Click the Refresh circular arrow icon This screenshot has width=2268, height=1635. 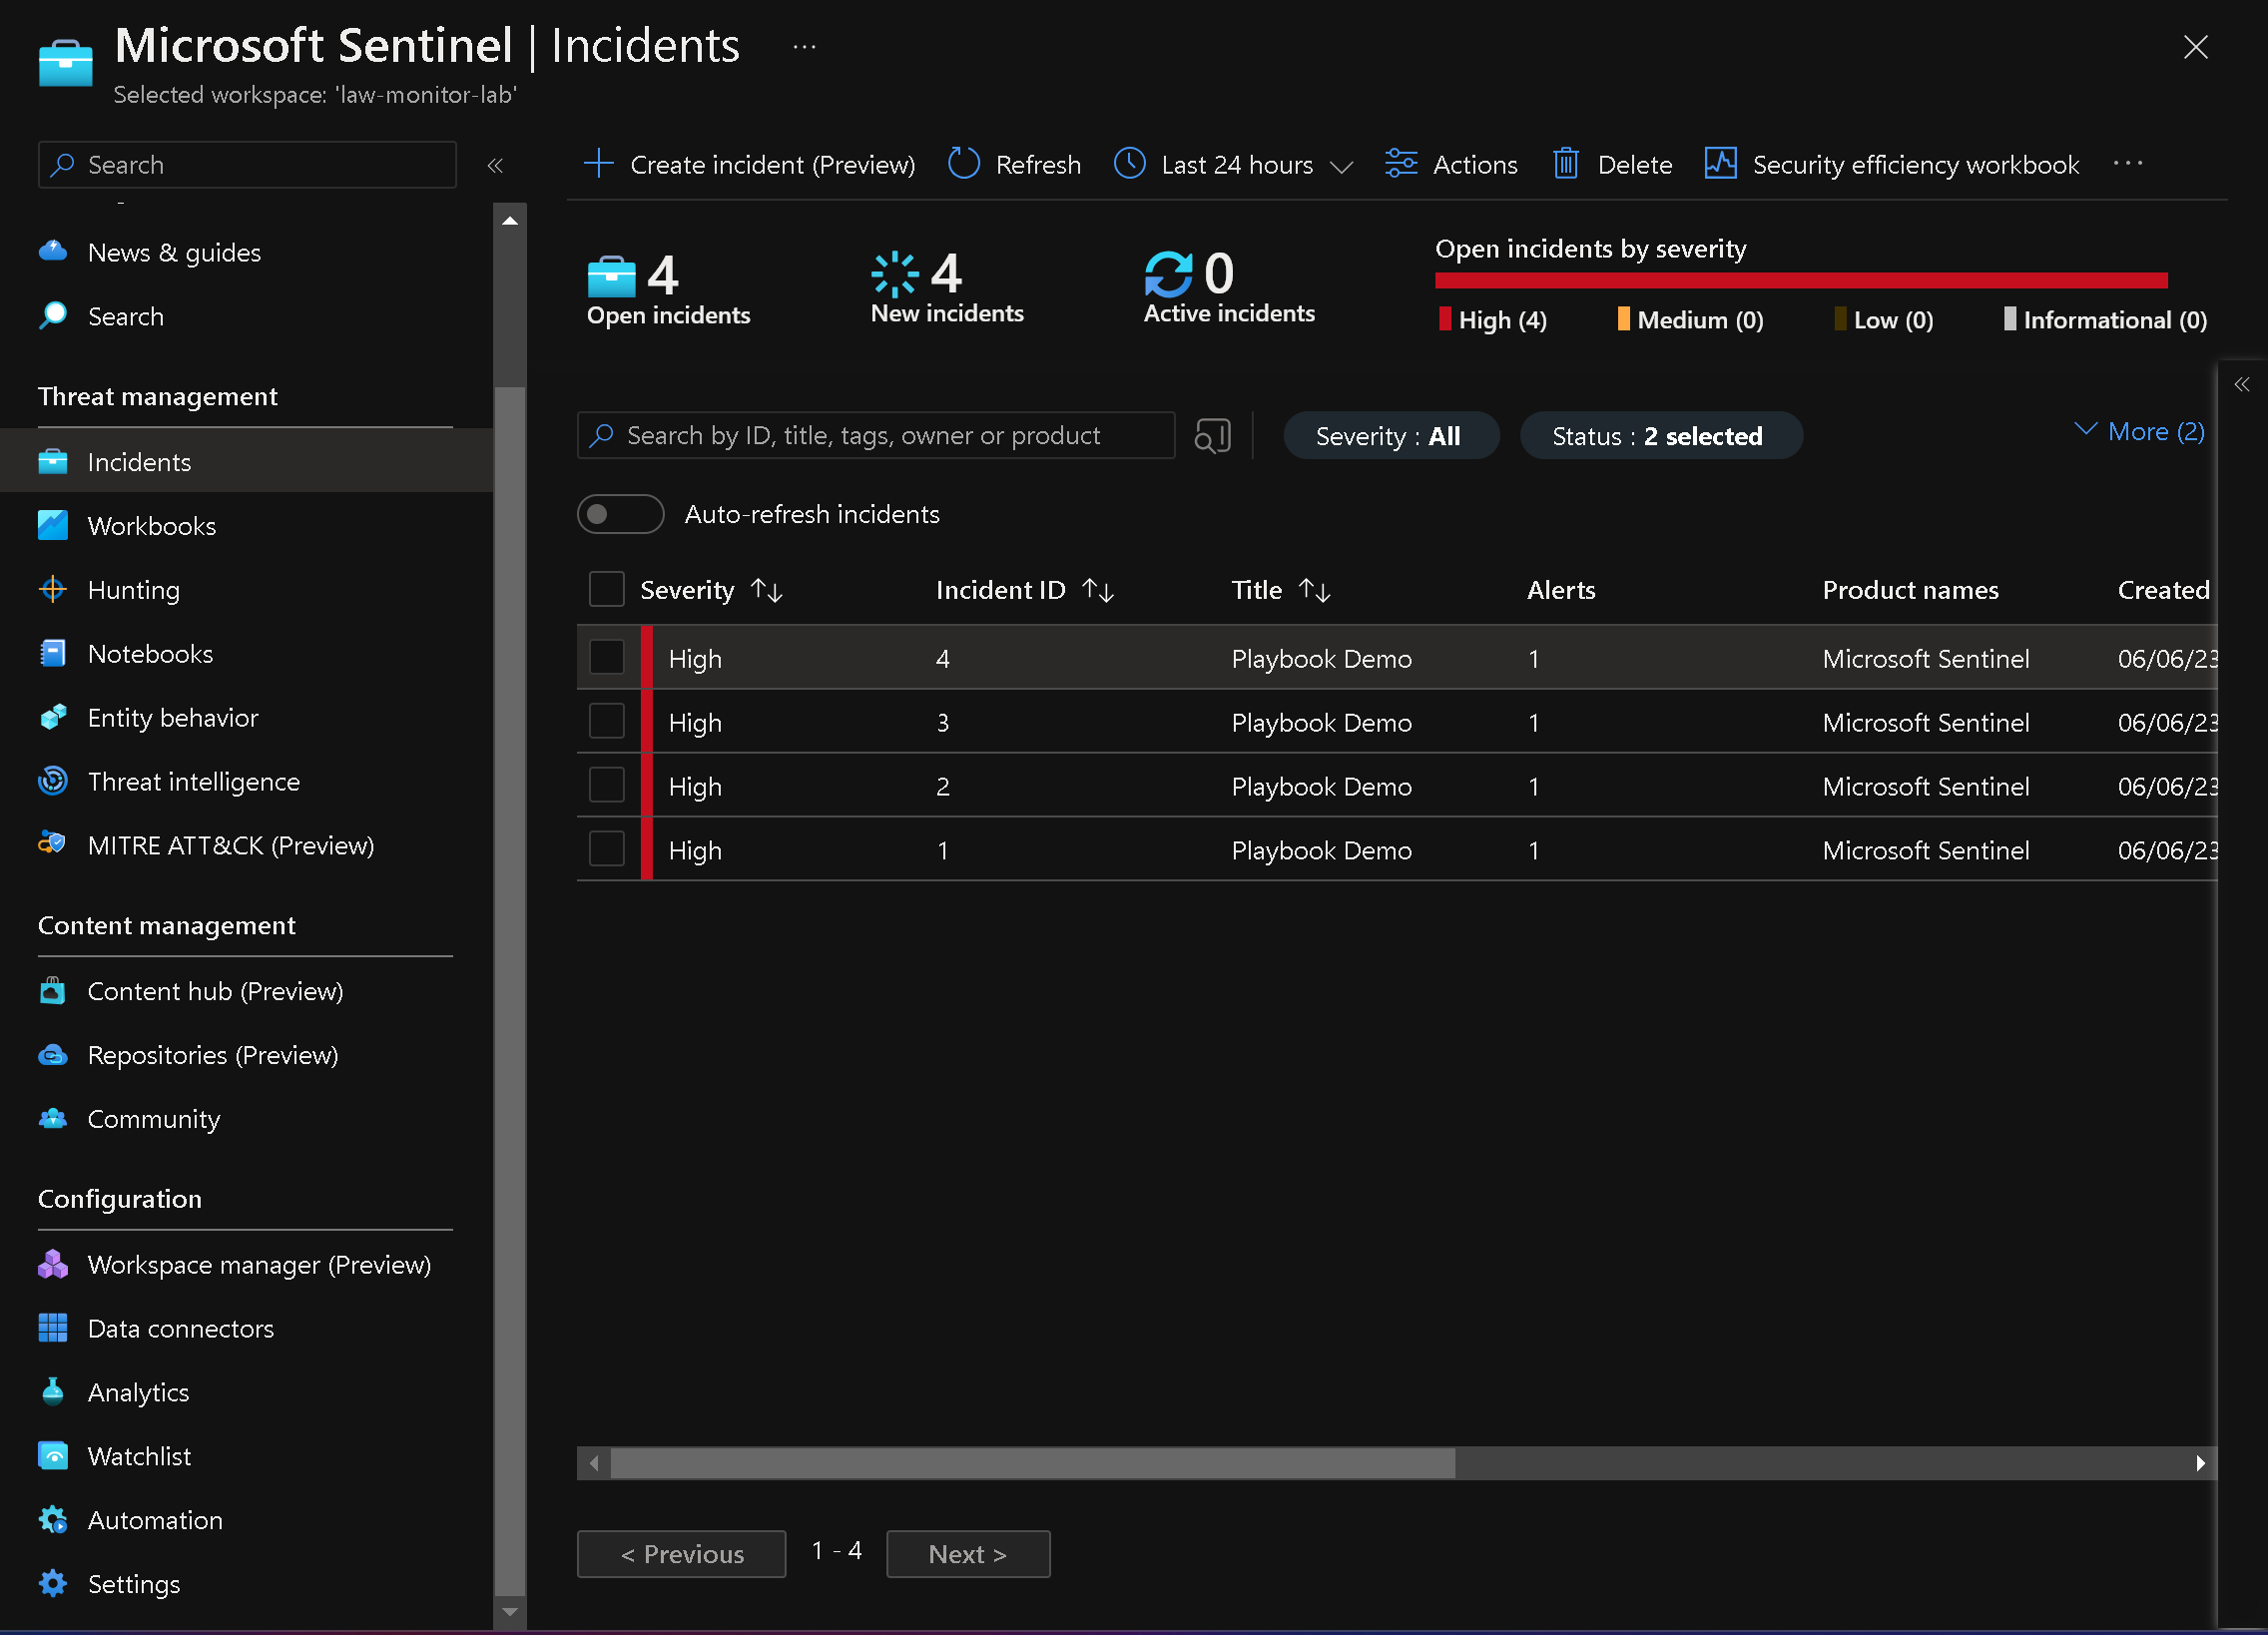coord(963,163)
